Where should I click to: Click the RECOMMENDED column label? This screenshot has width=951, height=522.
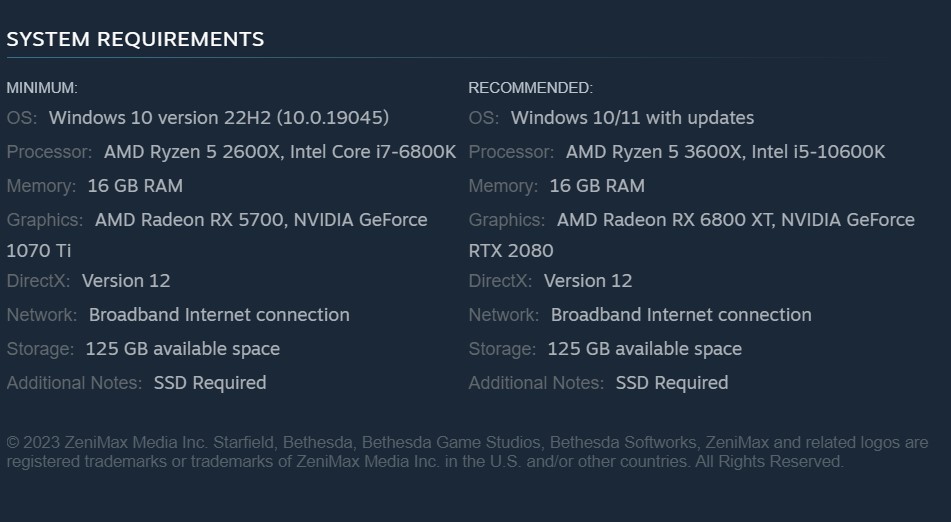point(530,88)
